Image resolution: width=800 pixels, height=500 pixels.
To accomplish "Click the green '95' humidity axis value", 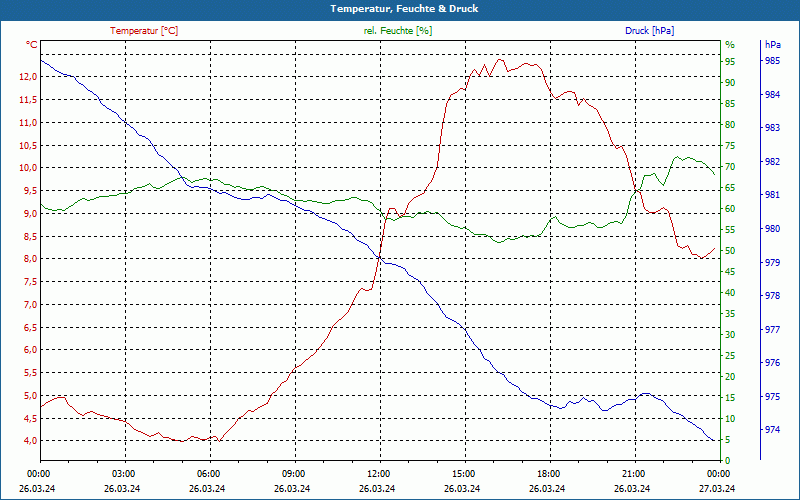I will coord(730,61).
